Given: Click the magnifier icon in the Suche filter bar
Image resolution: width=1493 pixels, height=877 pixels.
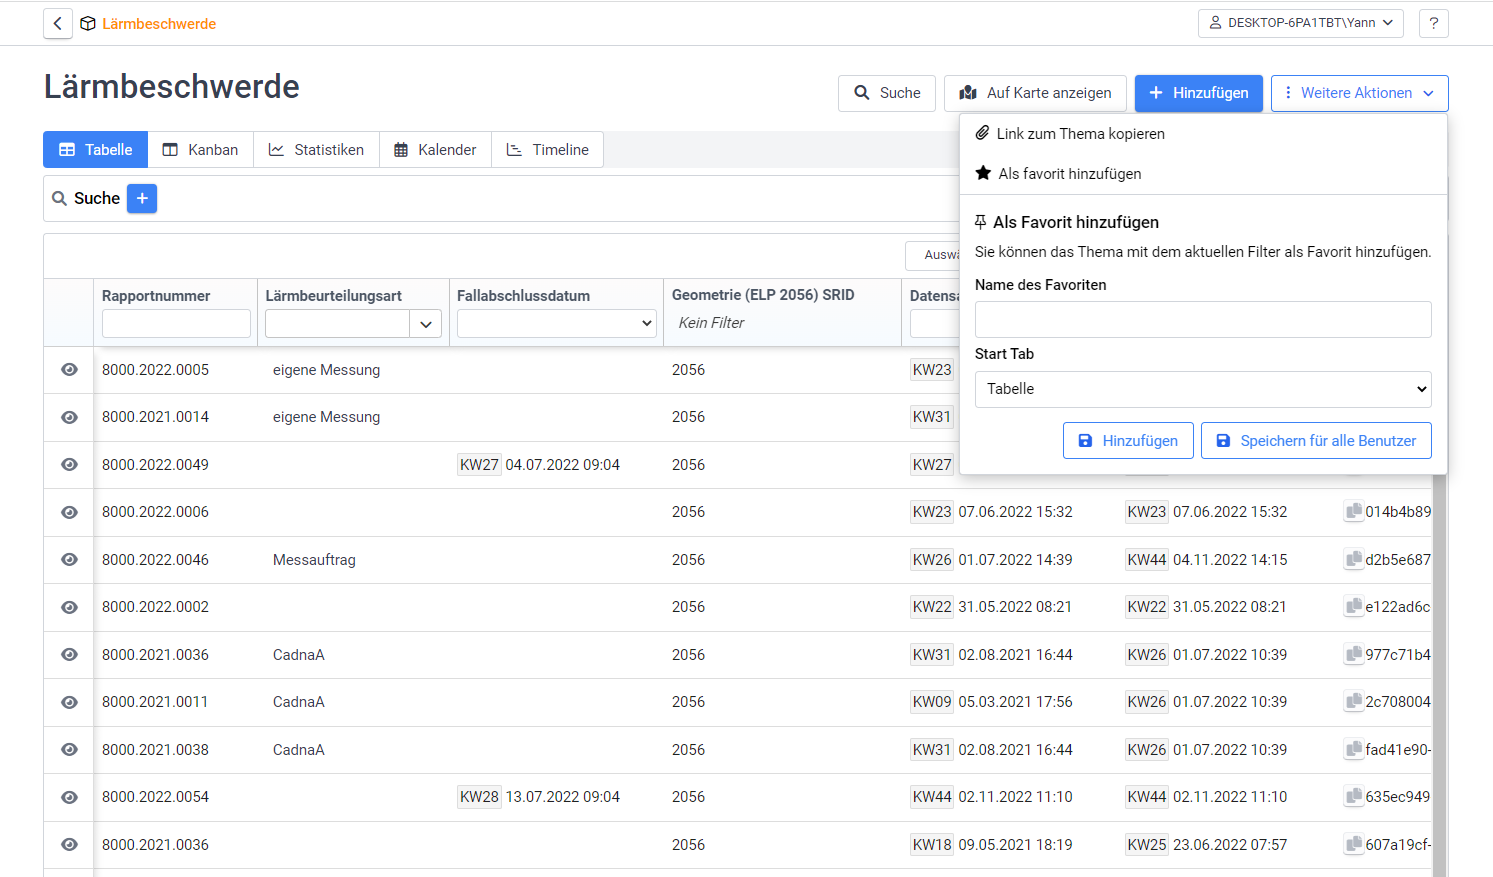Looking at the screenshot, I should [60, 199].
